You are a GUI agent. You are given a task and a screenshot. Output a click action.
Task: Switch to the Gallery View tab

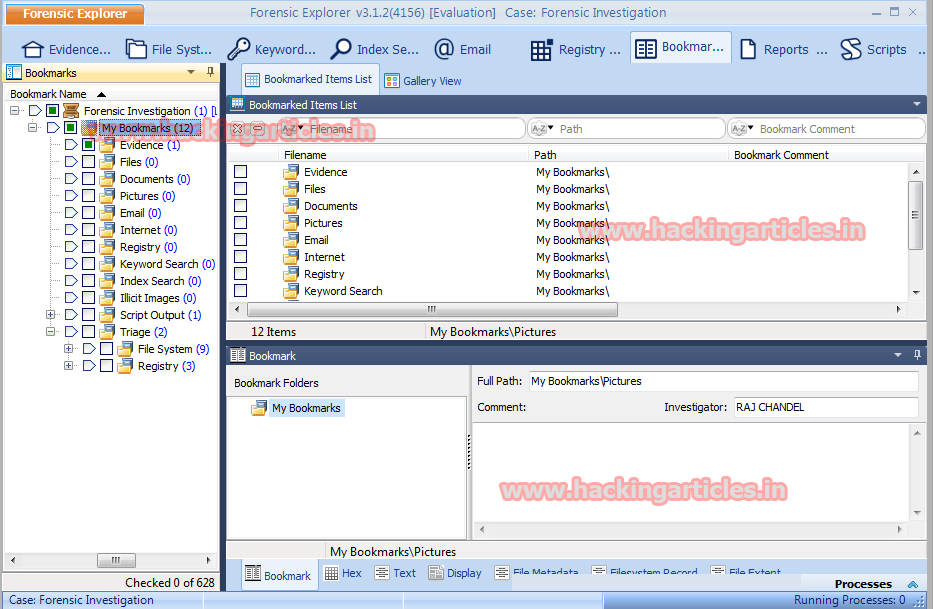coord(423,81)
